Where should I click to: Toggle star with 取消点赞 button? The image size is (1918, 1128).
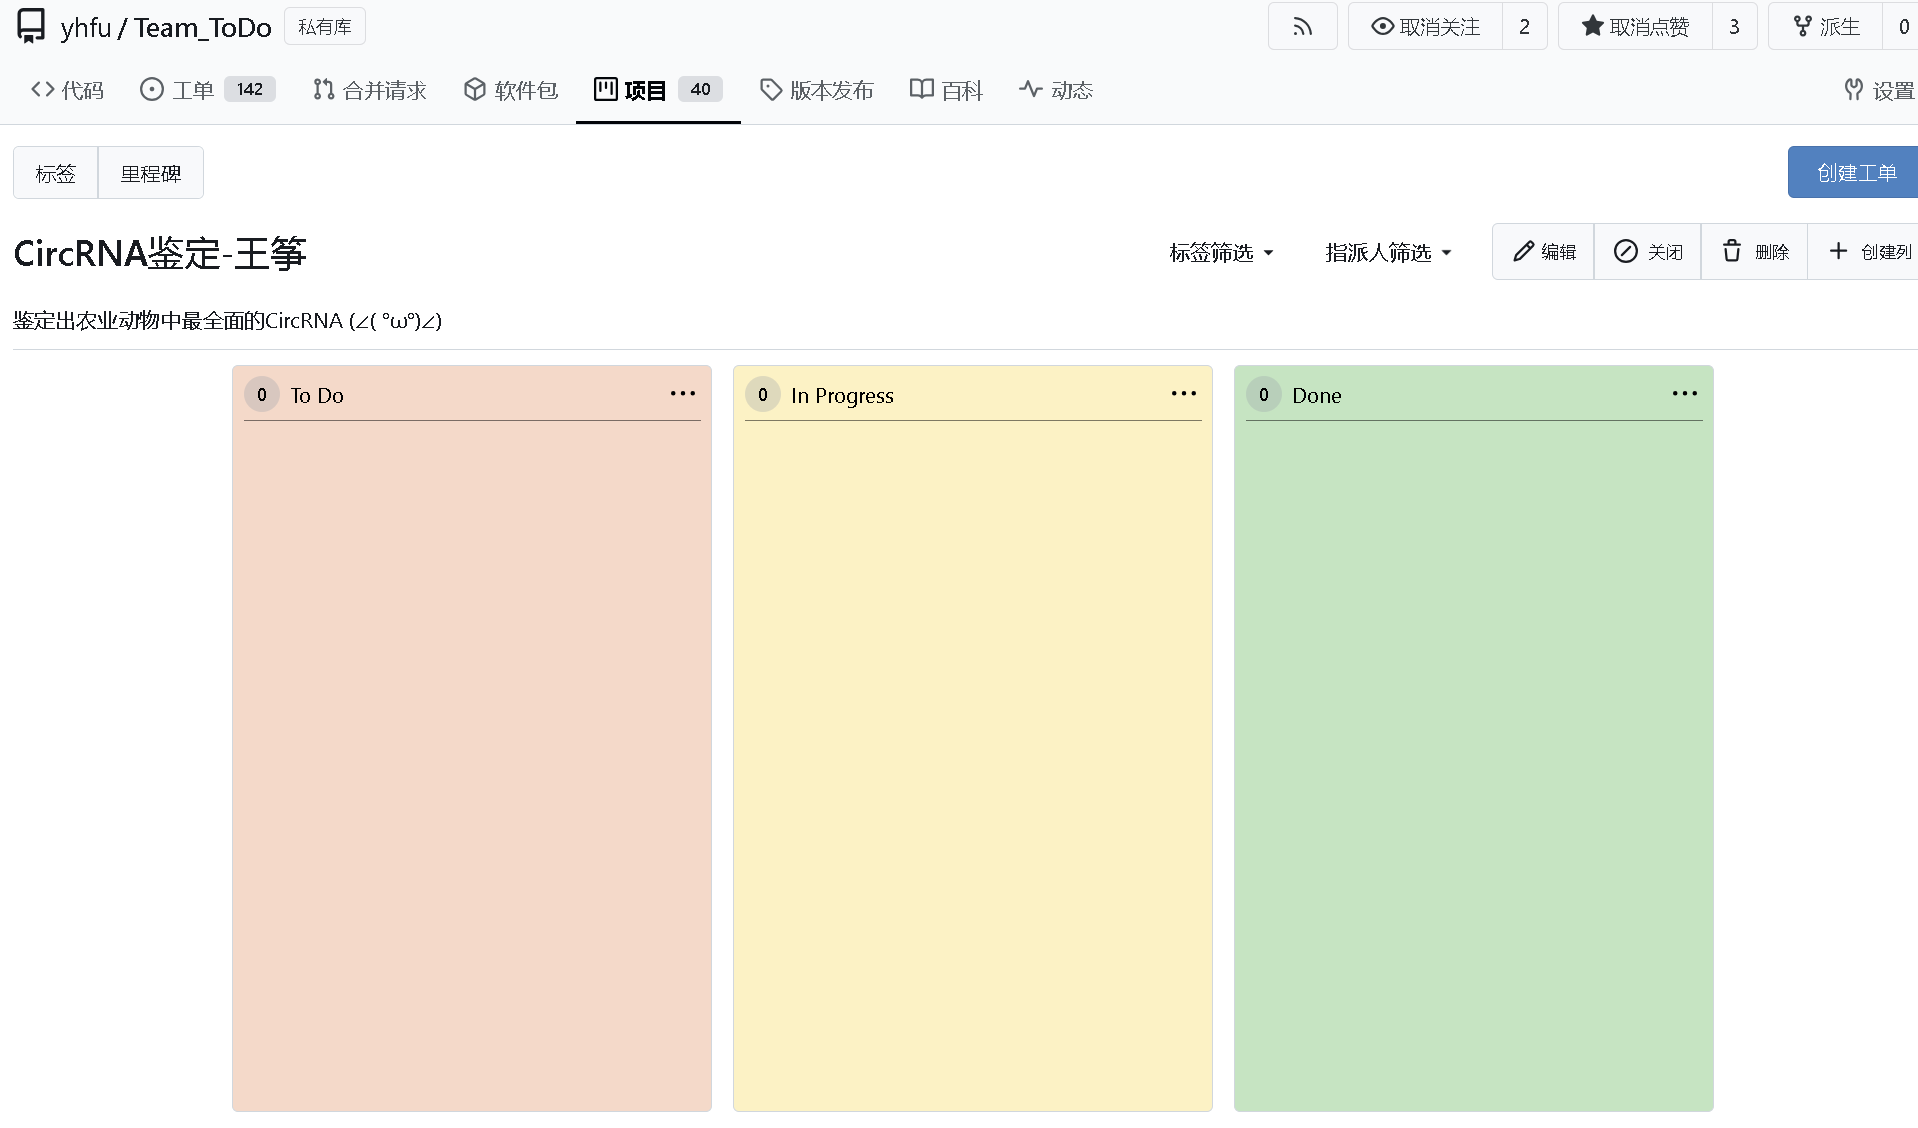[1635, 27]
